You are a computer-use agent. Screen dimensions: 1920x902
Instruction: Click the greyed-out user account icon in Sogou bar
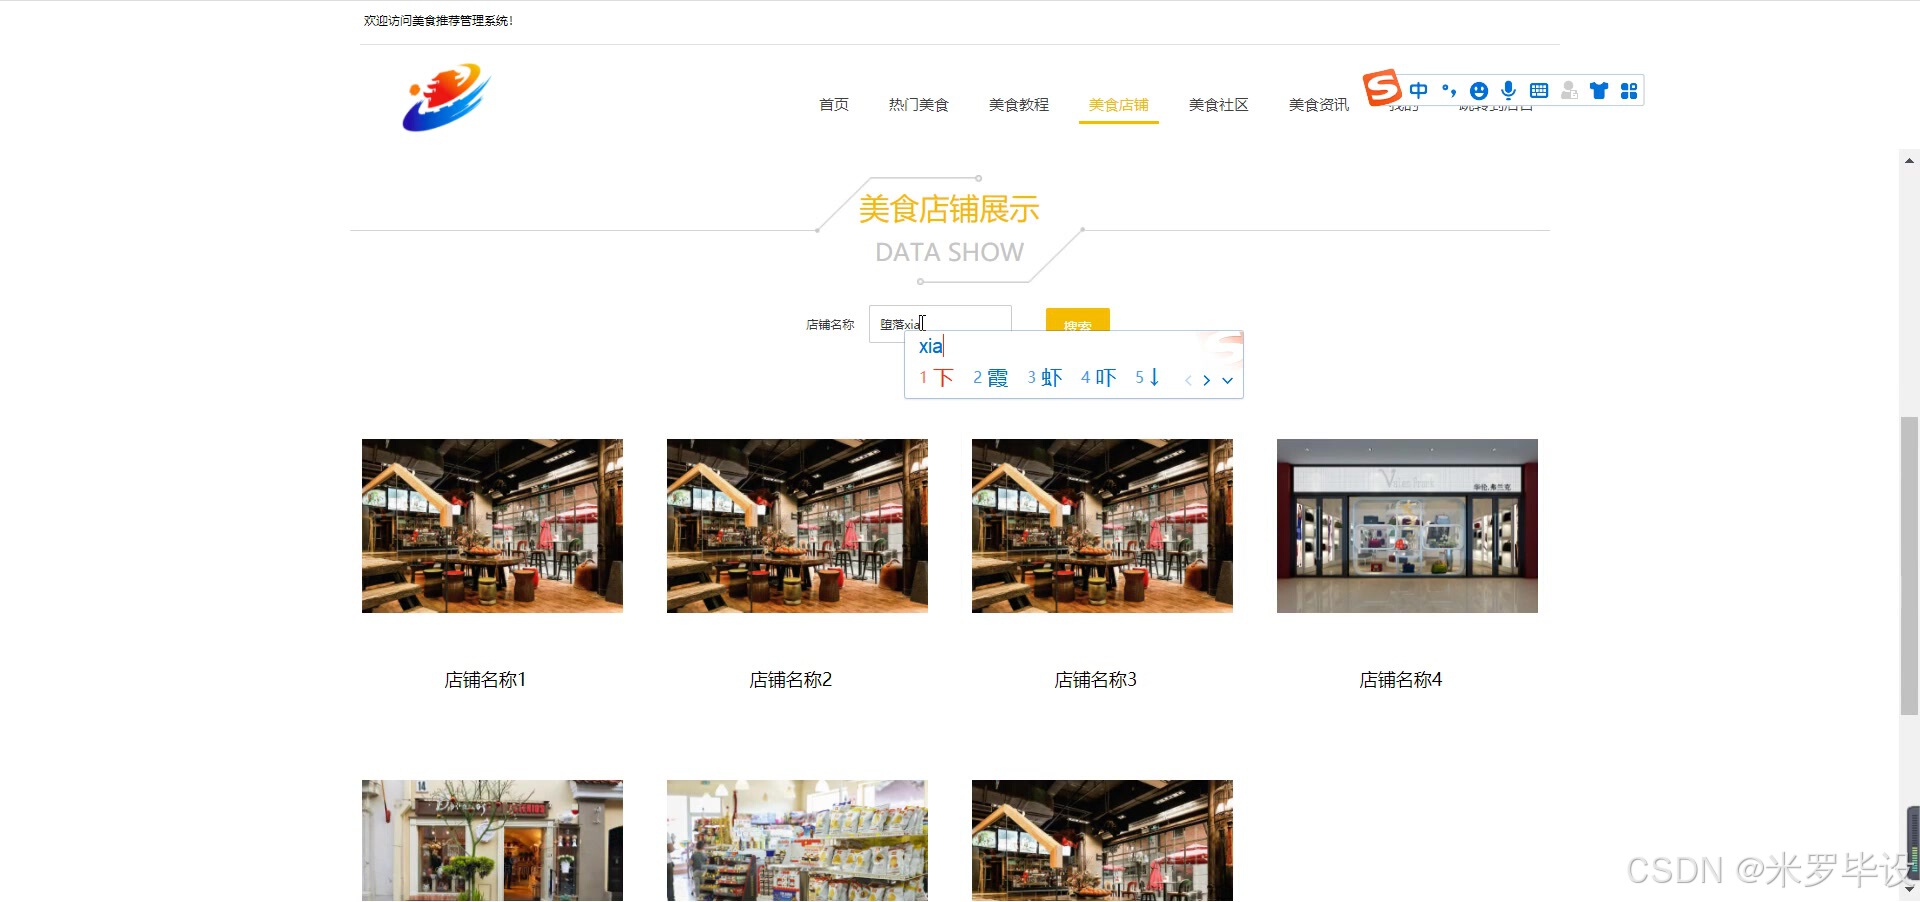click(x=1569, y=90)
